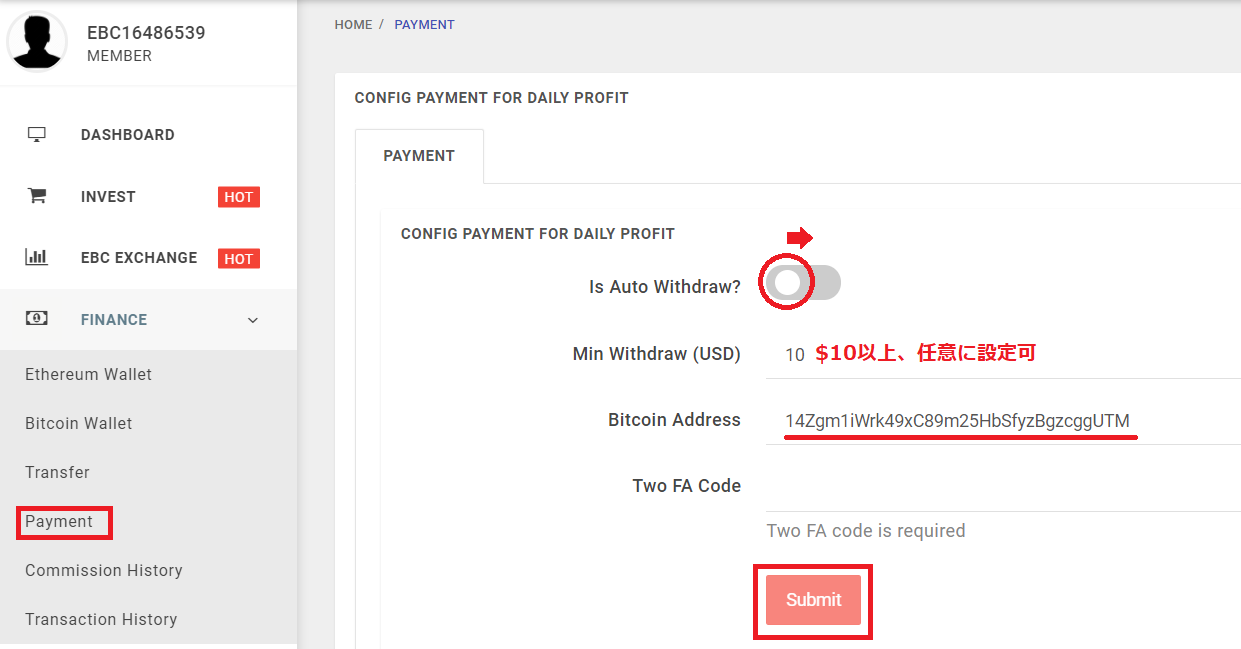This screenshot has width=1241, height=649.
Task: Click the Two FA Code field
Action: click(1000, 487)
